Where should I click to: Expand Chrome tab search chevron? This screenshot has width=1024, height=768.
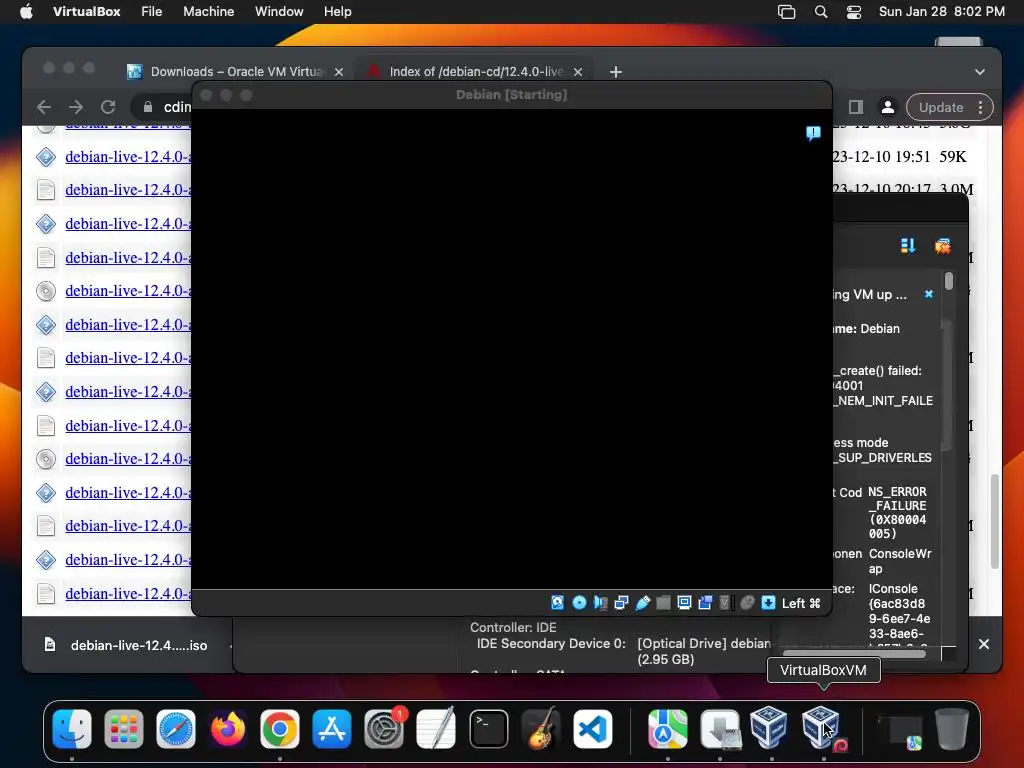(980, 72)
